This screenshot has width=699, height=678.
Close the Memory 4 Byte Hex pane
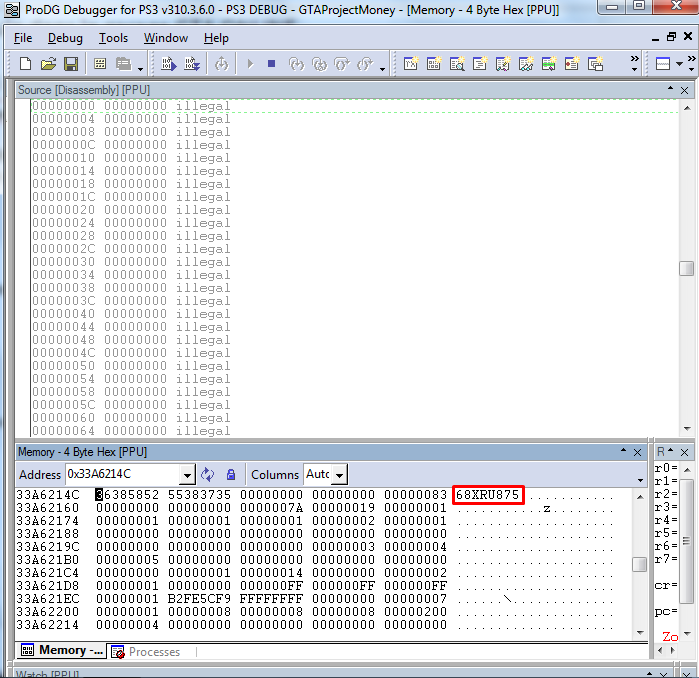637,452
